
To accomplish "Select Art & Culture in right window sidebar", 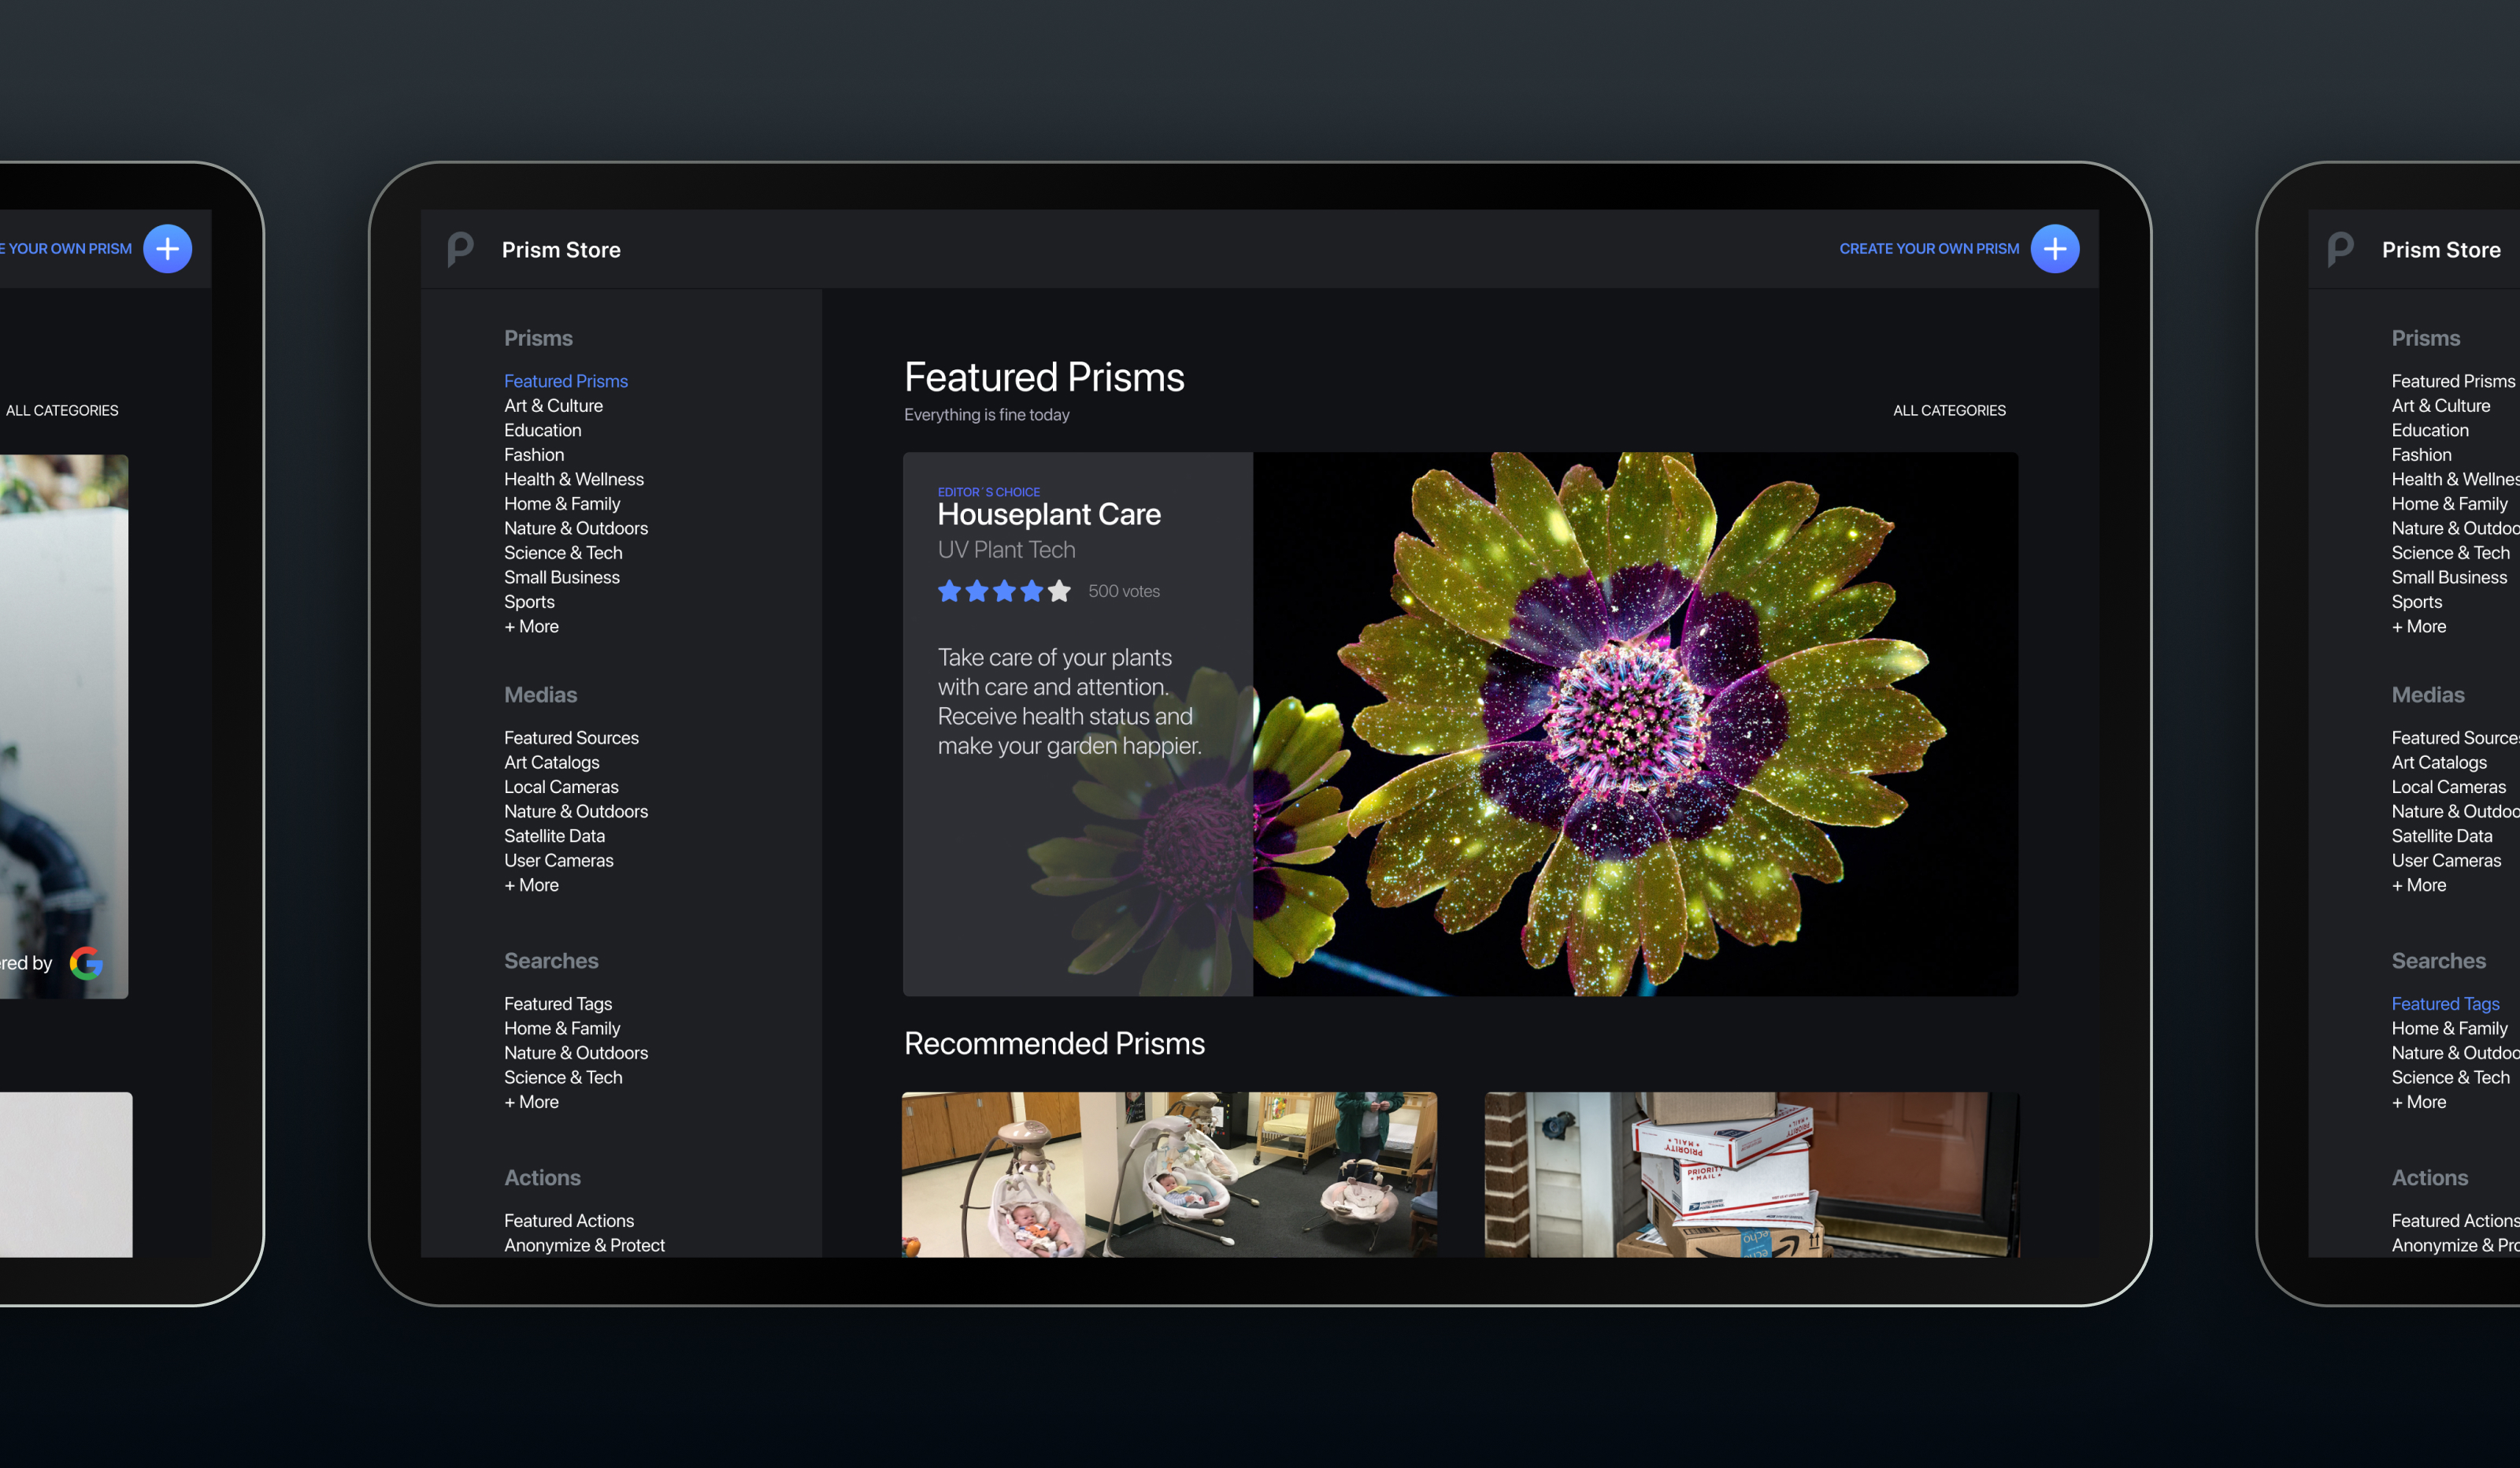I will pyautogui.click(x=2440, y=406).
